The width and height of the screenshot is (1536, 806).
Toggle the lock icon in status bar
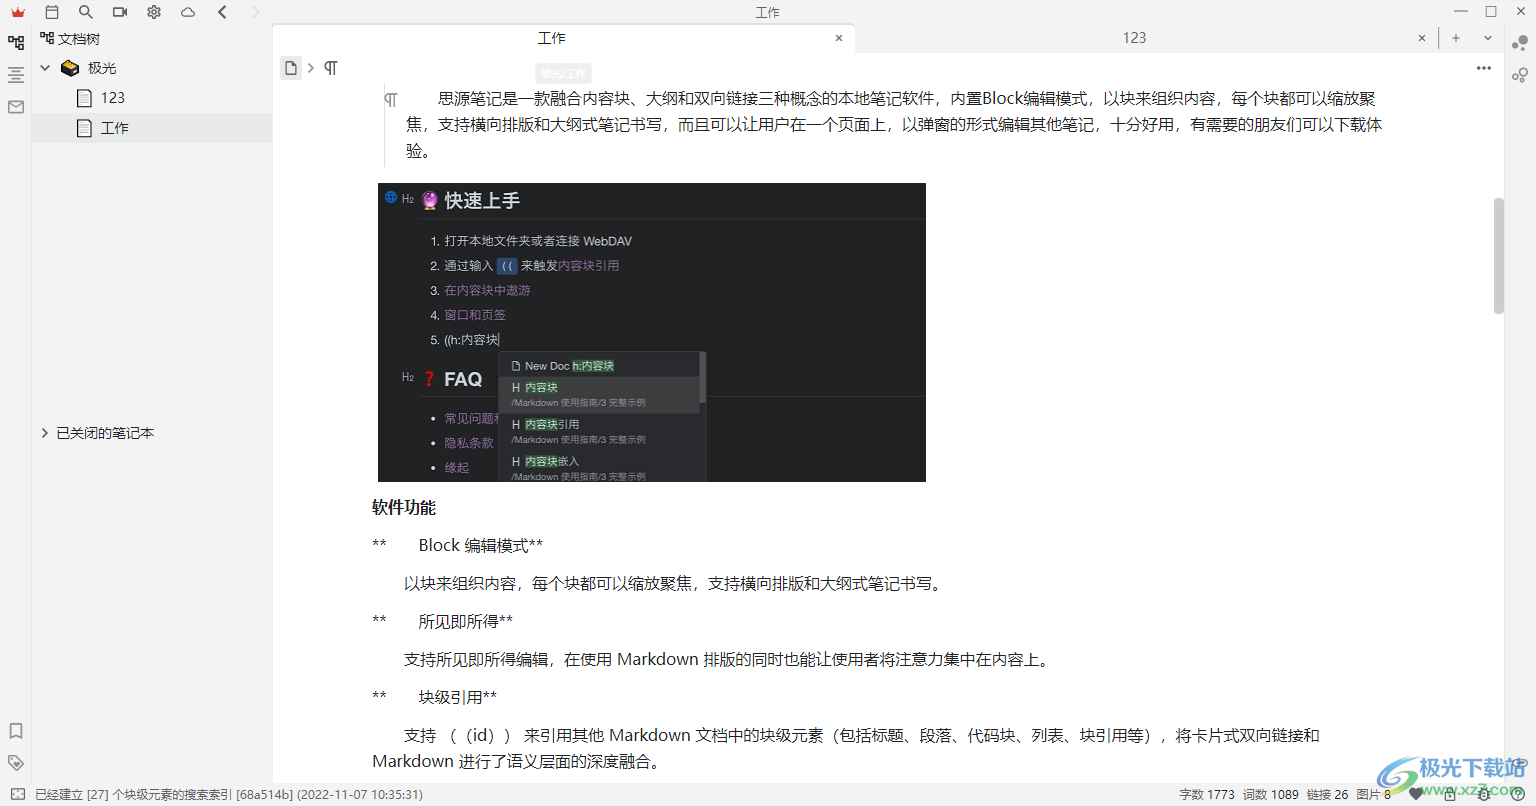coord(1450,794)
